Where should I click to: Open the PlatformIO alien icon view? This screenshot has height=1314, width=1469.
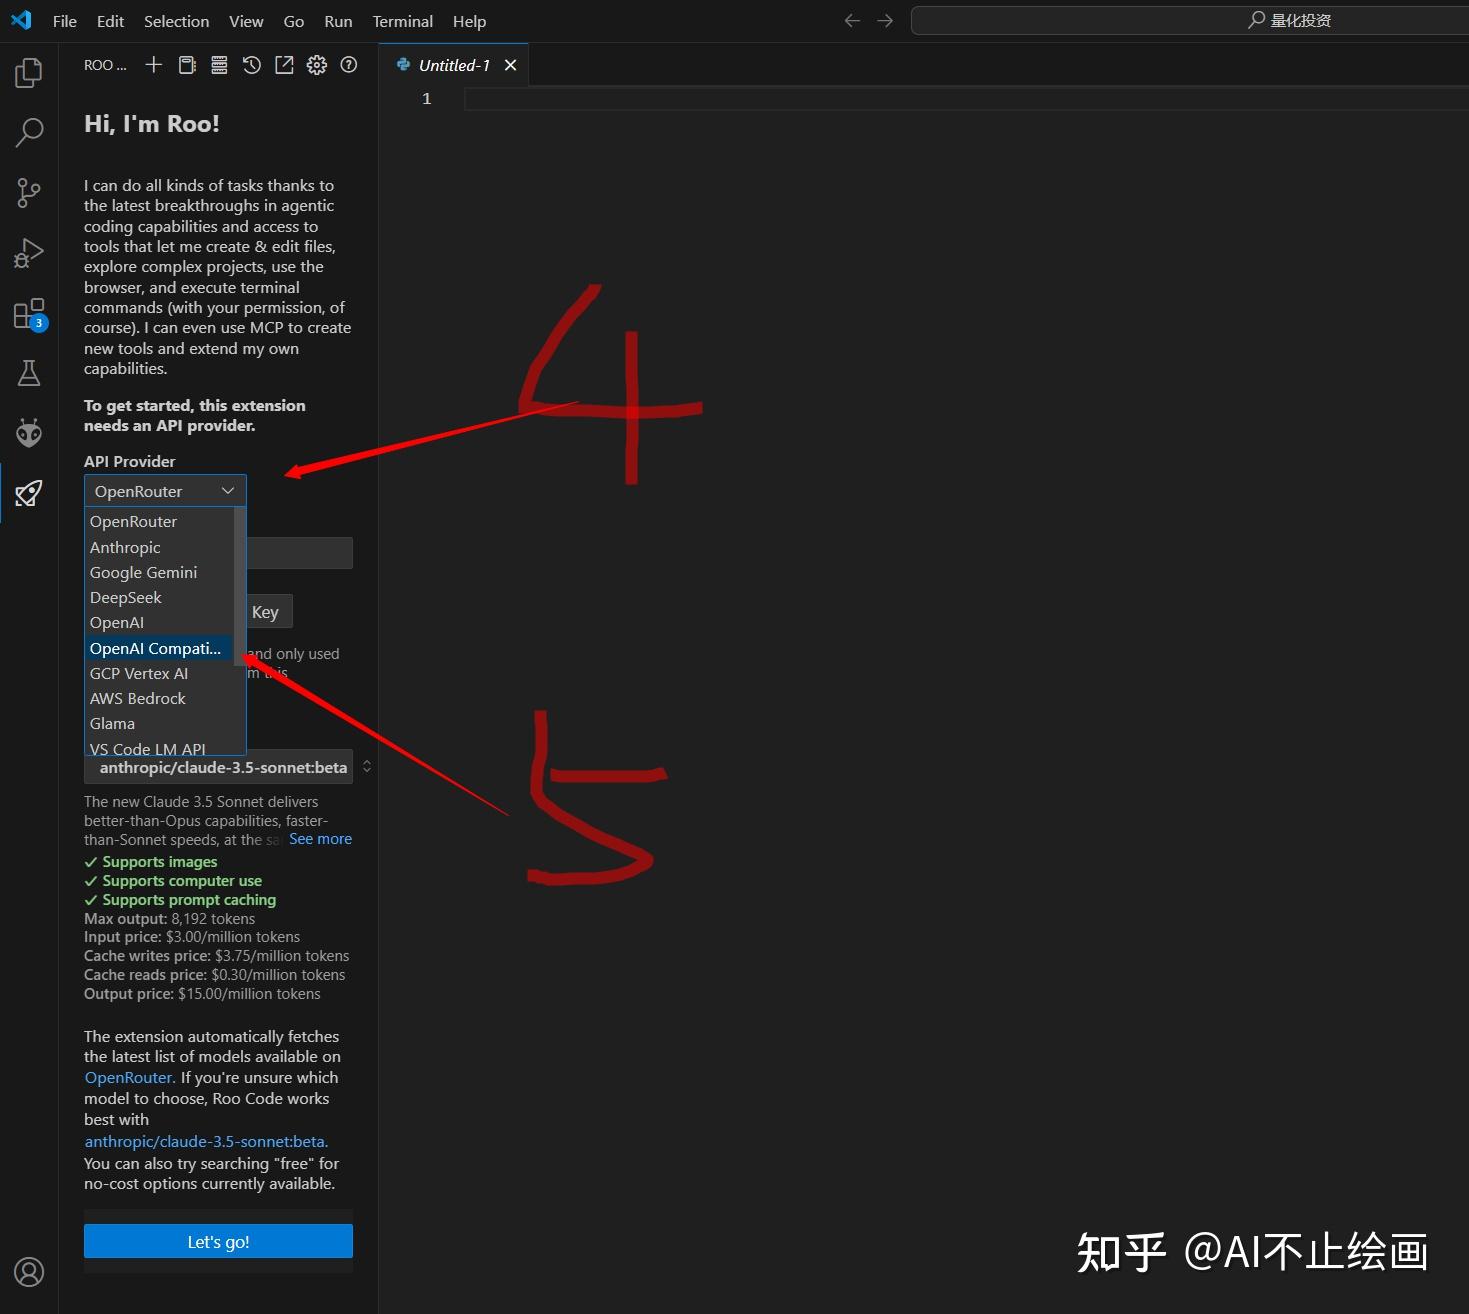29,433
